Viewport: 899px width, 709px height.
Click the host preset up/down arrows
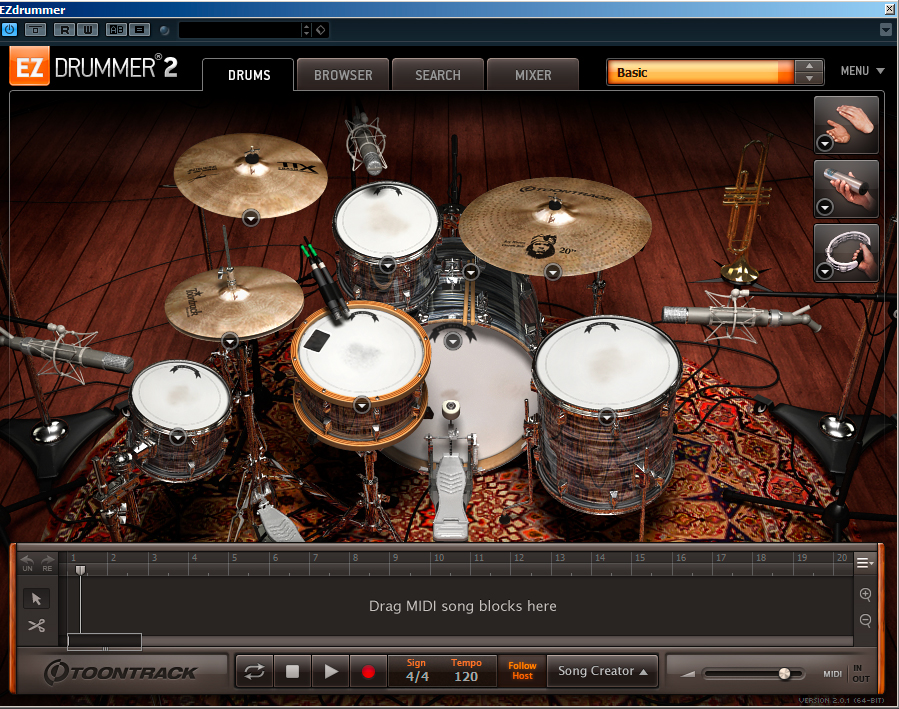(307, 30)
